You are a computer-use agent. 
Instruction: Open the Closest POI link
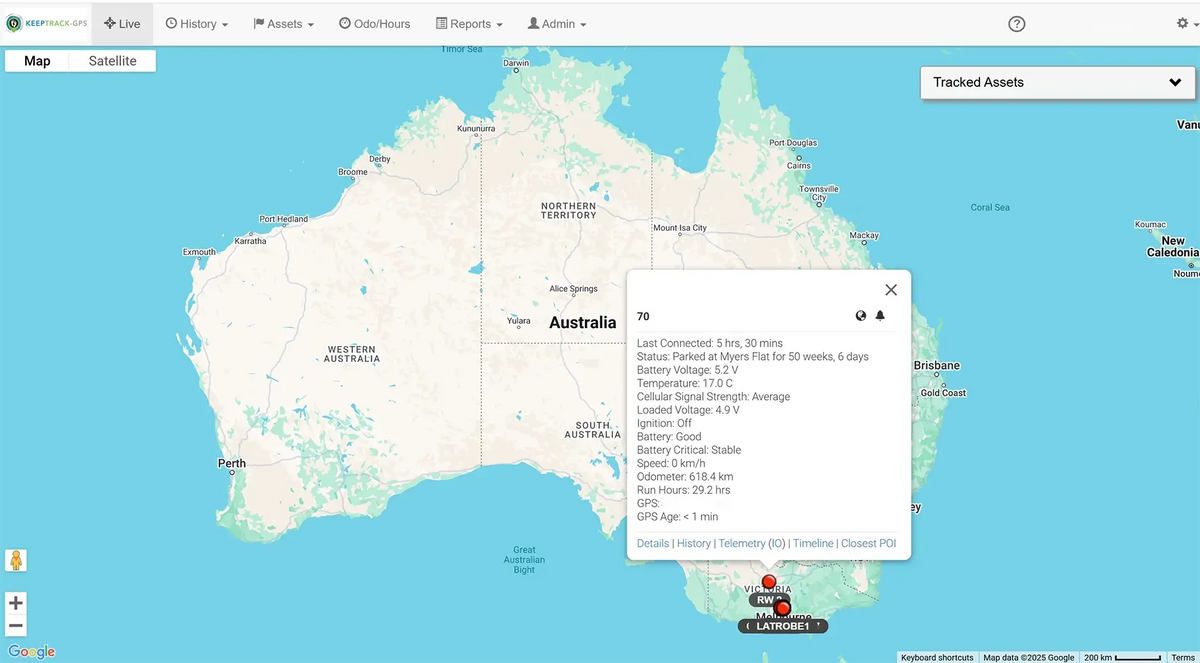point(869,543)
